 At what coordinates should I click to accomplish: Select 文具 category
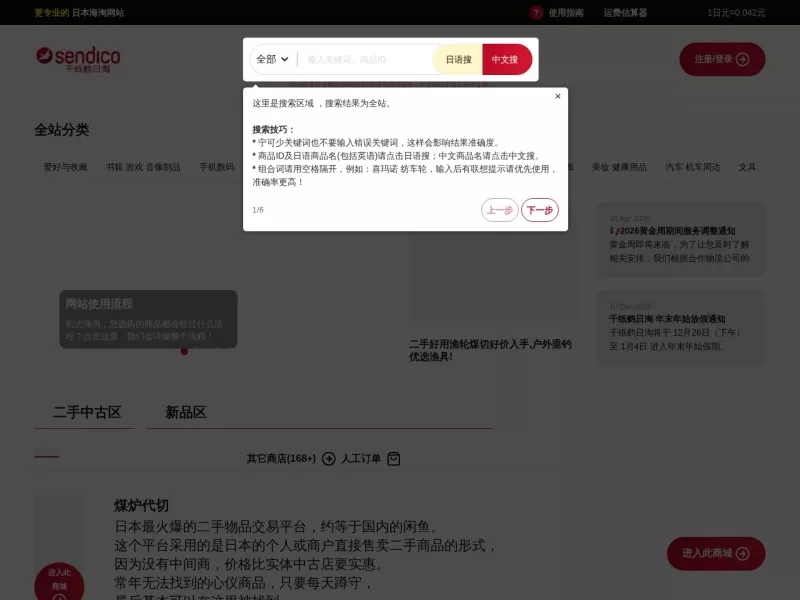tap(747, 167)
